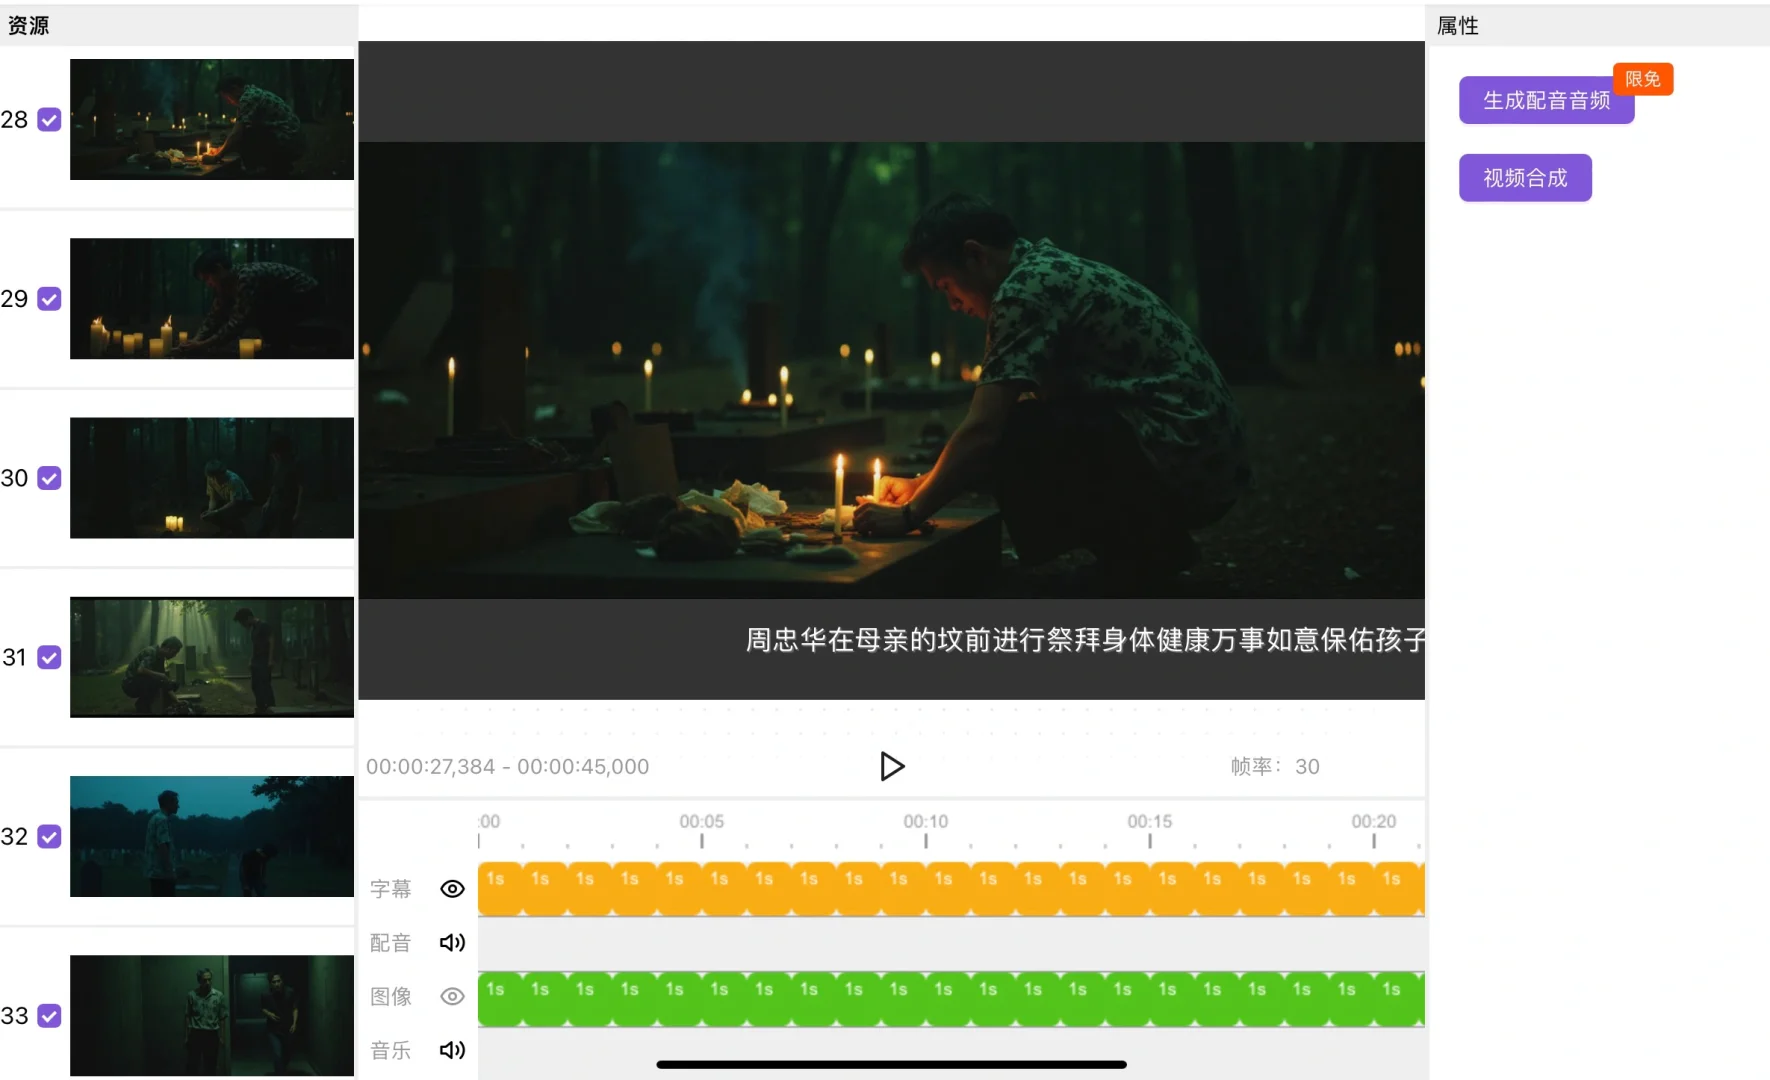Jump to the 00:15 ruler mark
Viewport: 1770px width, 1080px height.
[x=1150, y=822]
